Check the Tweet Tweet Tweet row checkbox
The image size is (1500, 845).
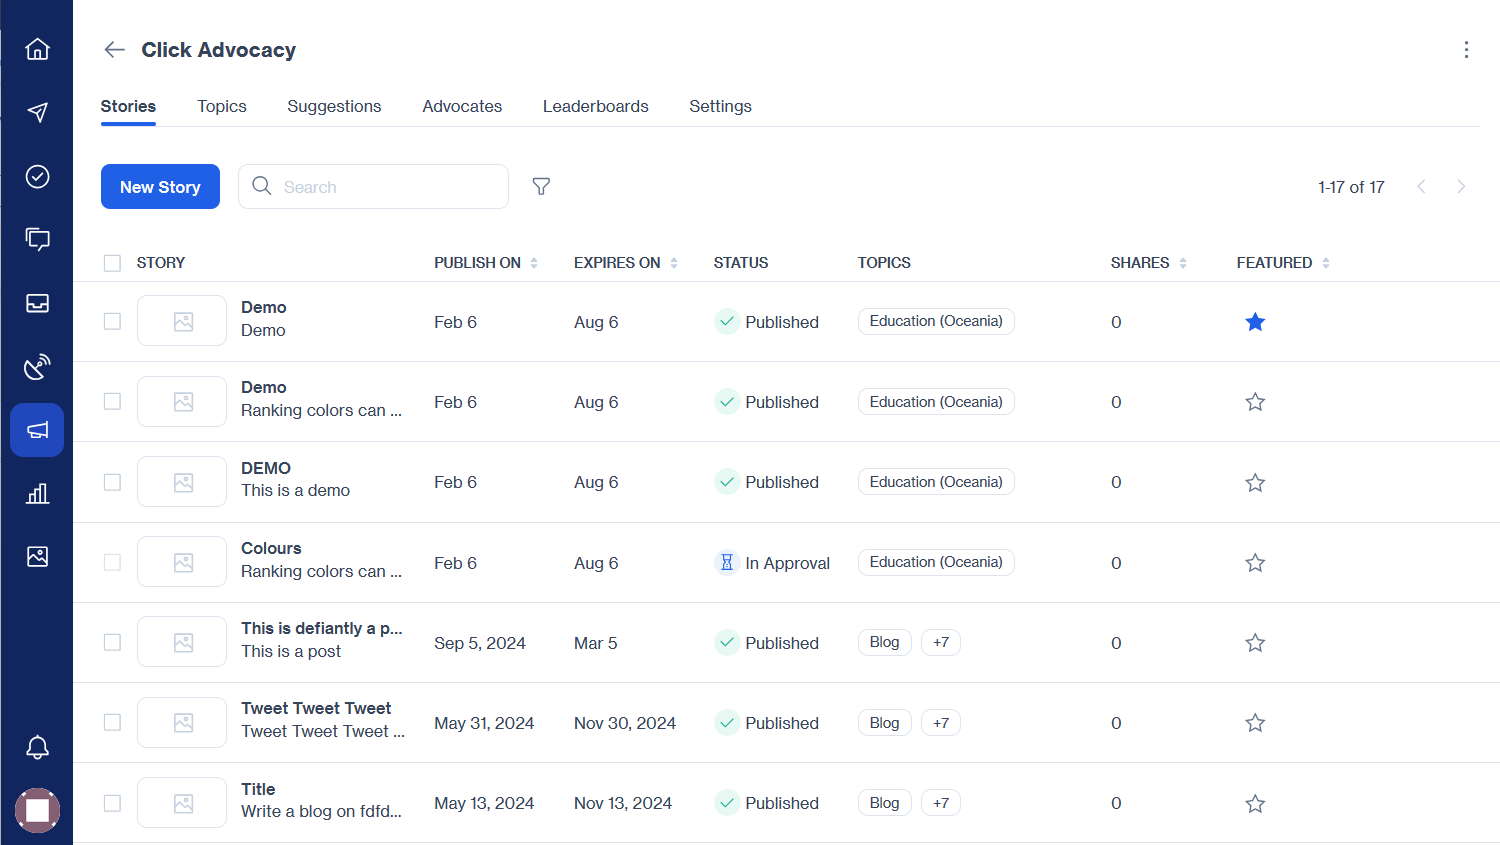(x=112, y=722)
